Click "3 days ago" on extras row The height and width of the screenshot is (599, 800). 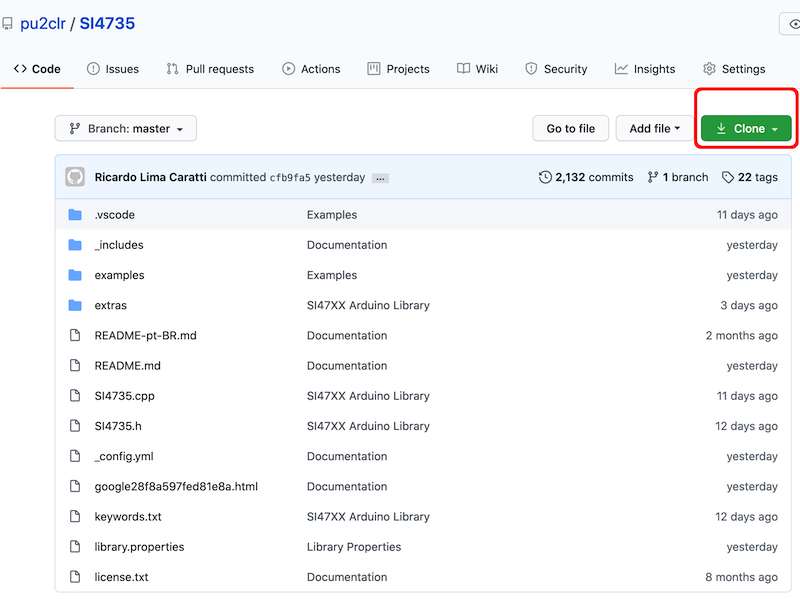pos(748,305)
